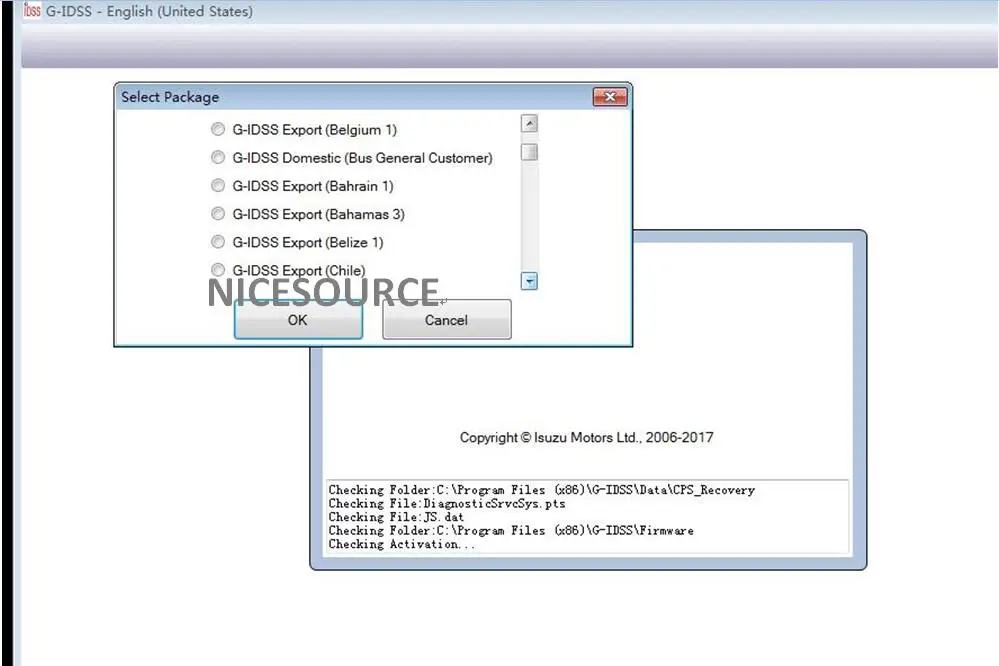
Task: Click the G-IDSS app icon in title bar
Action: click(32, 11)
